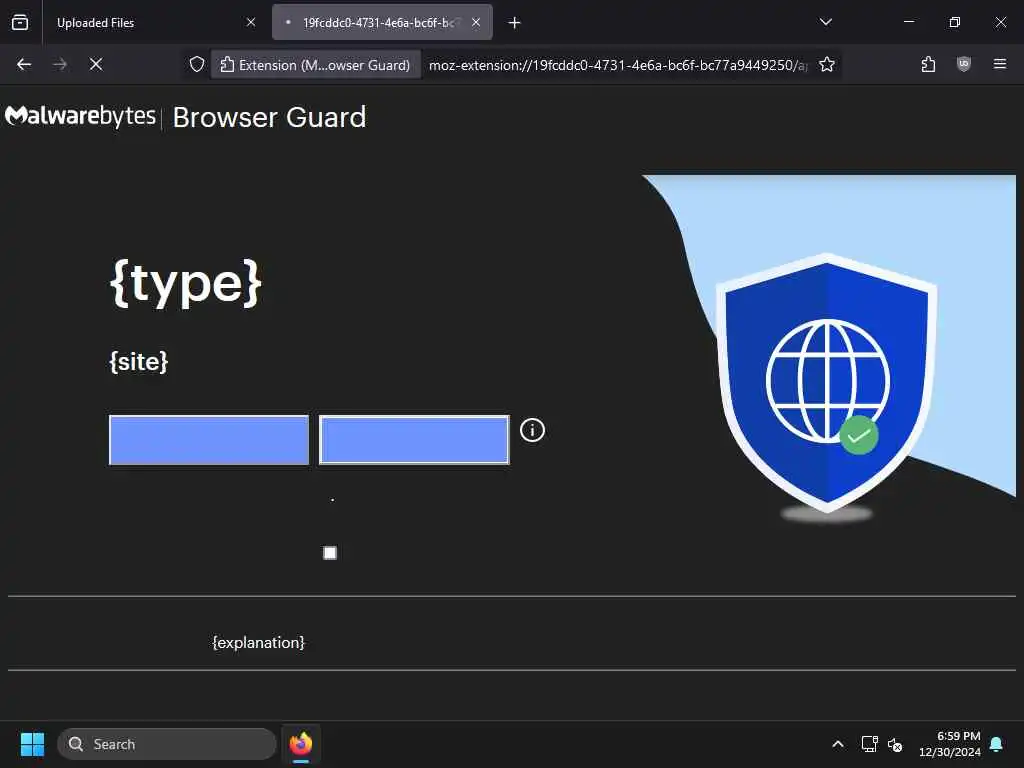Expand the list all tabs chevron
The image size is (1024, 768).
coord(825,22)
